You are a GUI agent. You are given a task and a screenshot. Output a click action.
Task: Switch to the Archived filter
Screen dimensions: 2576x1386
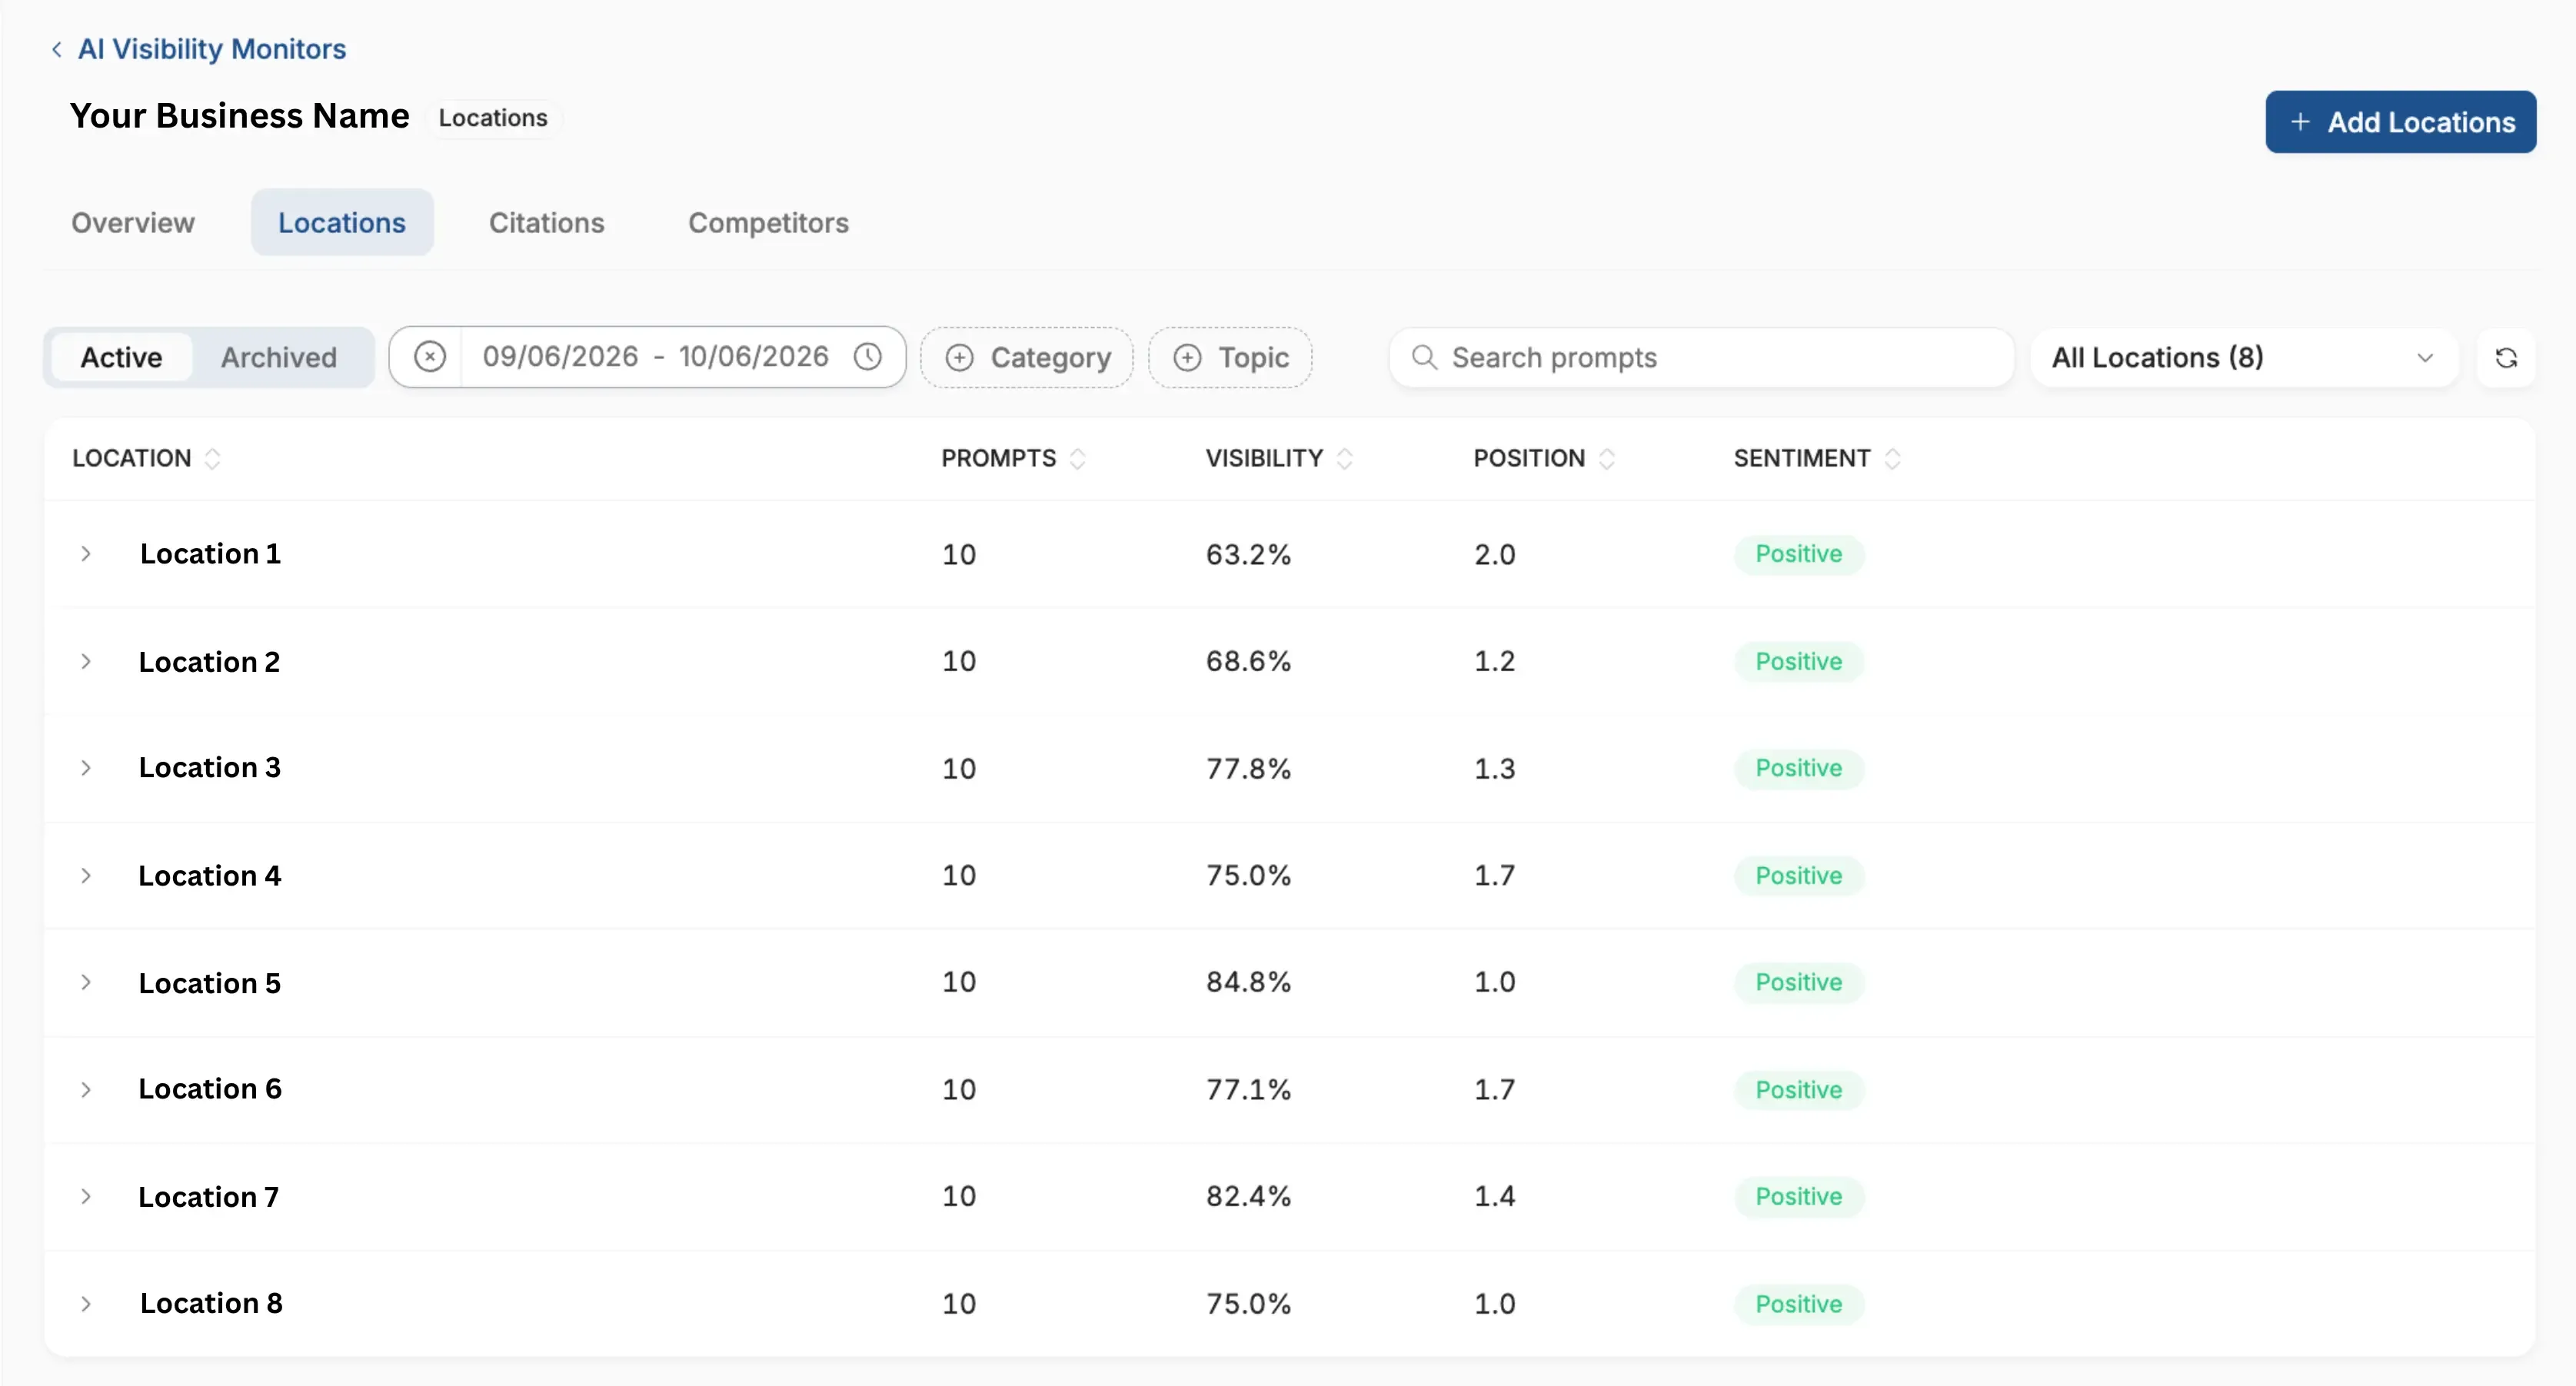click(x=279, y=358)
